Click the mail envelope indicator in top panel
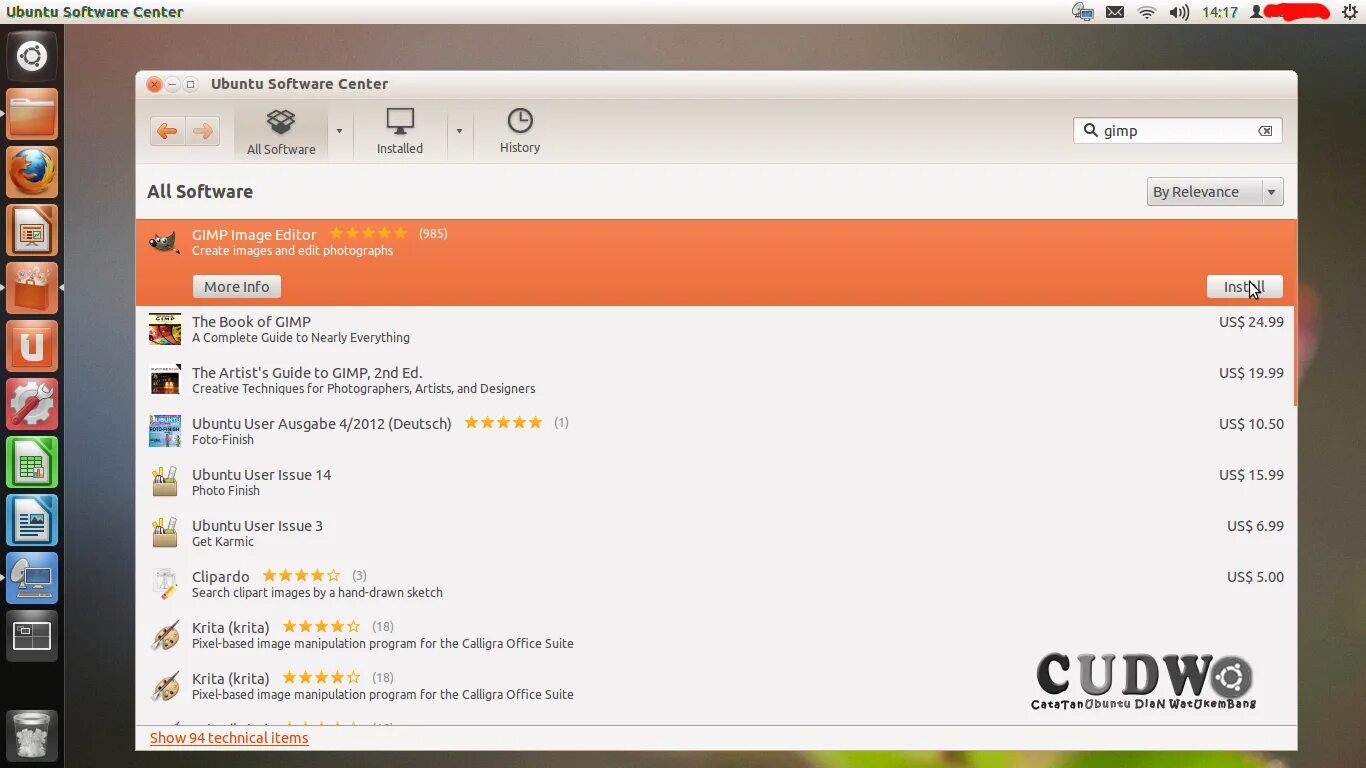1366x768 pixels. [1115, 12]
